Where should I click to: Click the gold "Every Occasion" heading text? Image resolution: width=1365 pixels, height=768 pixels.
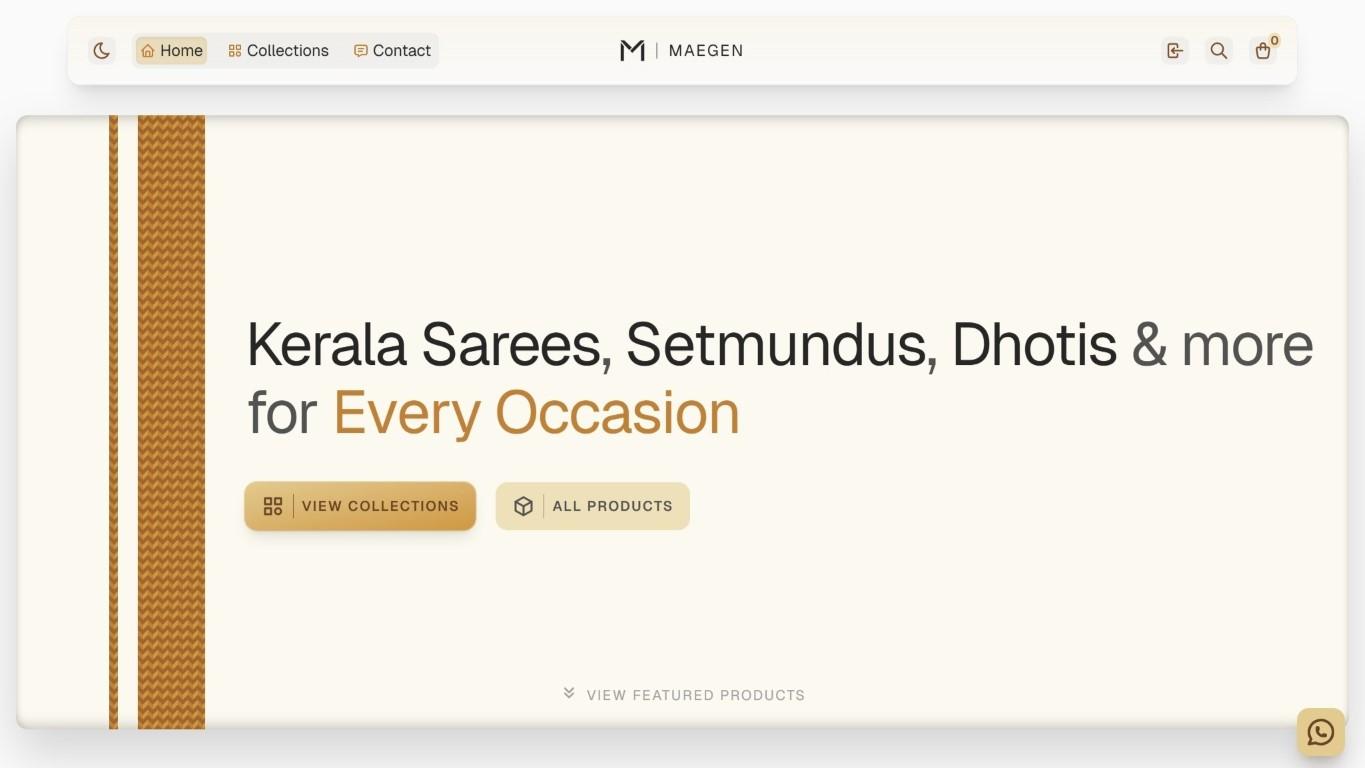pos(536,412)
